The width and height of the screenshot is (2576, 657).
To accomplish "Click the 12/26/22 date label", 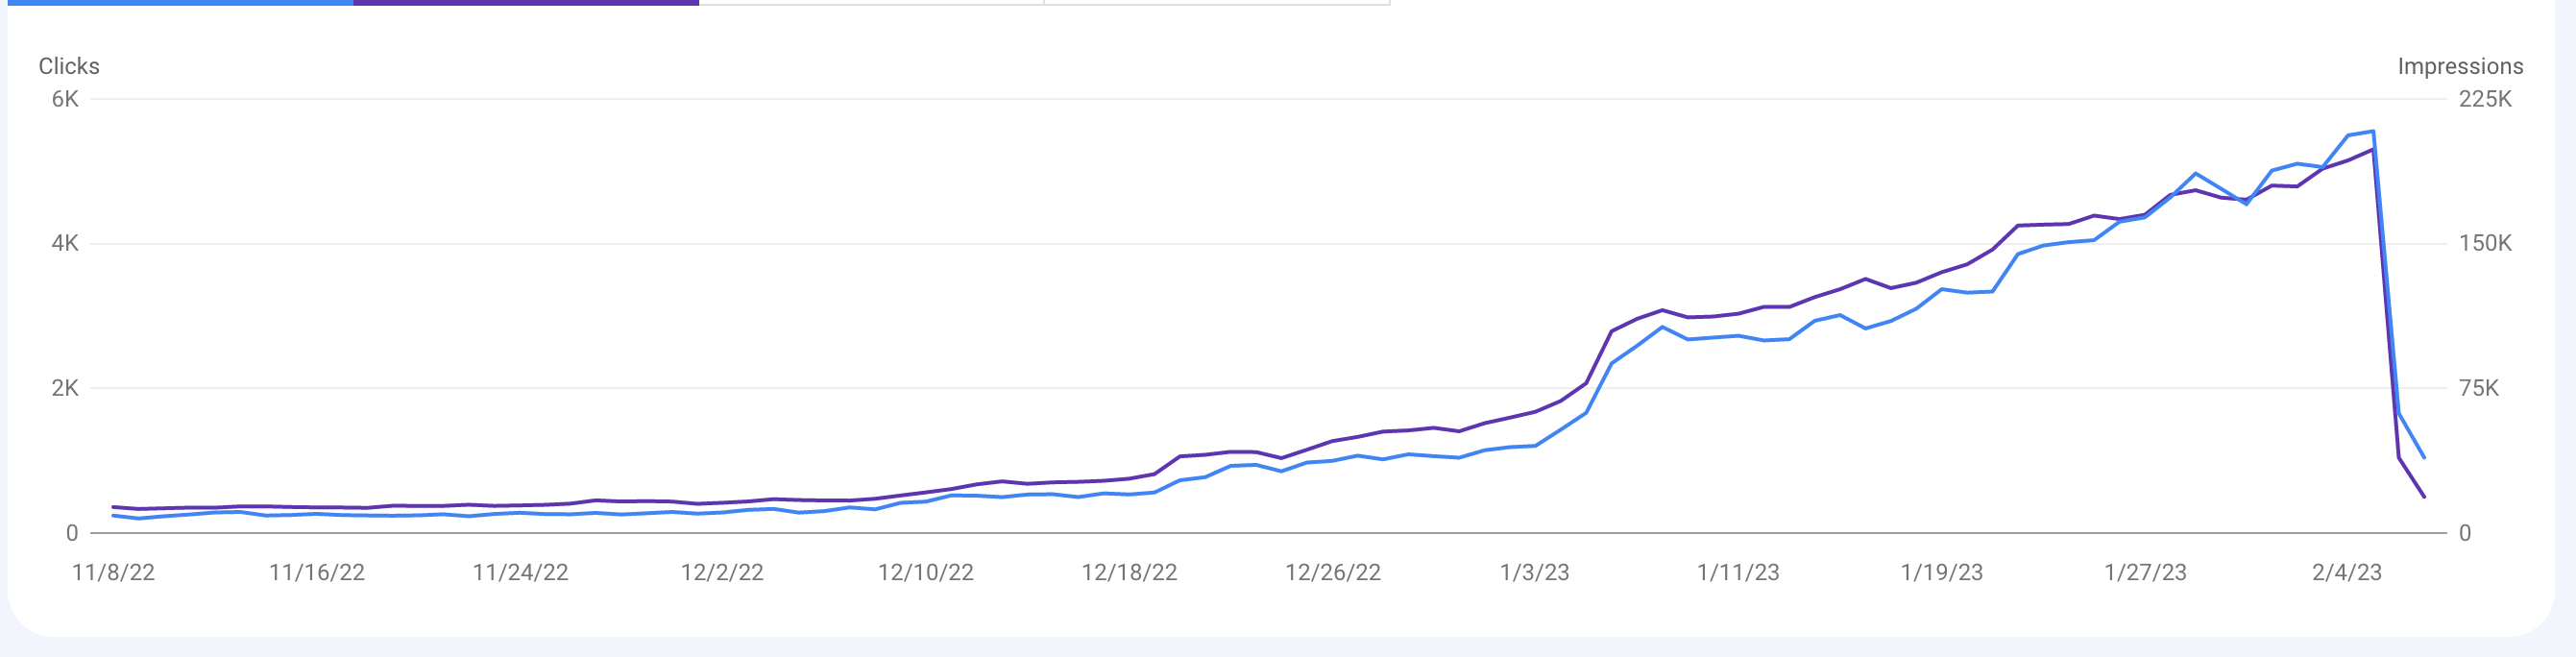I will click(x=1333, y=572).
